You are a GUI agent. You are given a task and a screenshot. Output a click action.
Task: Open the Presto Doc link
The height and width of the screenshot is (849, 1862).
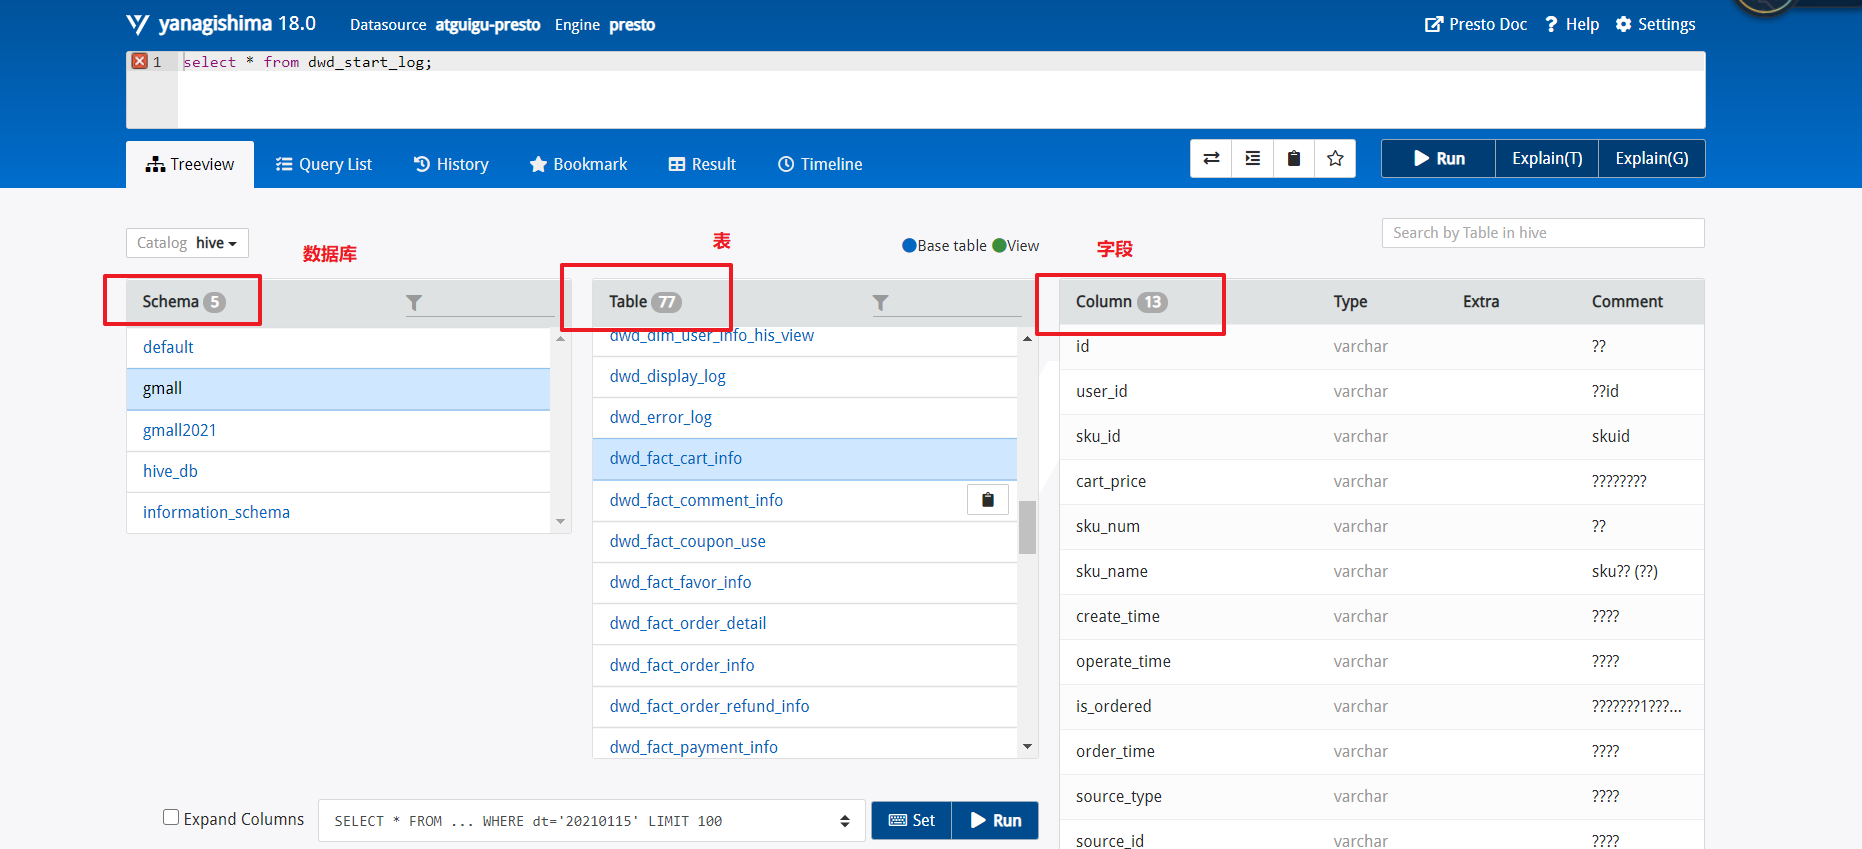(1476, 24)
